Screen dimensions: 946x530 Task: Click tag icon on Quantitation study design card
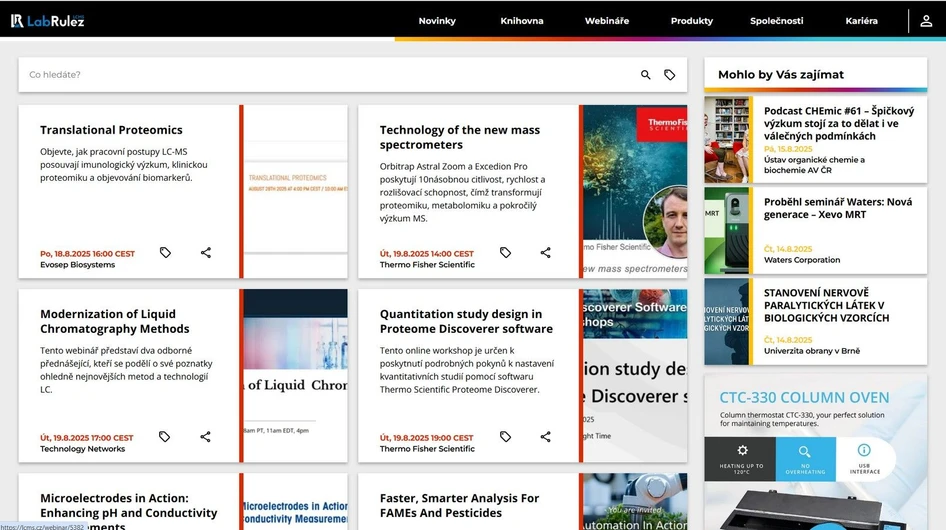(505, 437)
